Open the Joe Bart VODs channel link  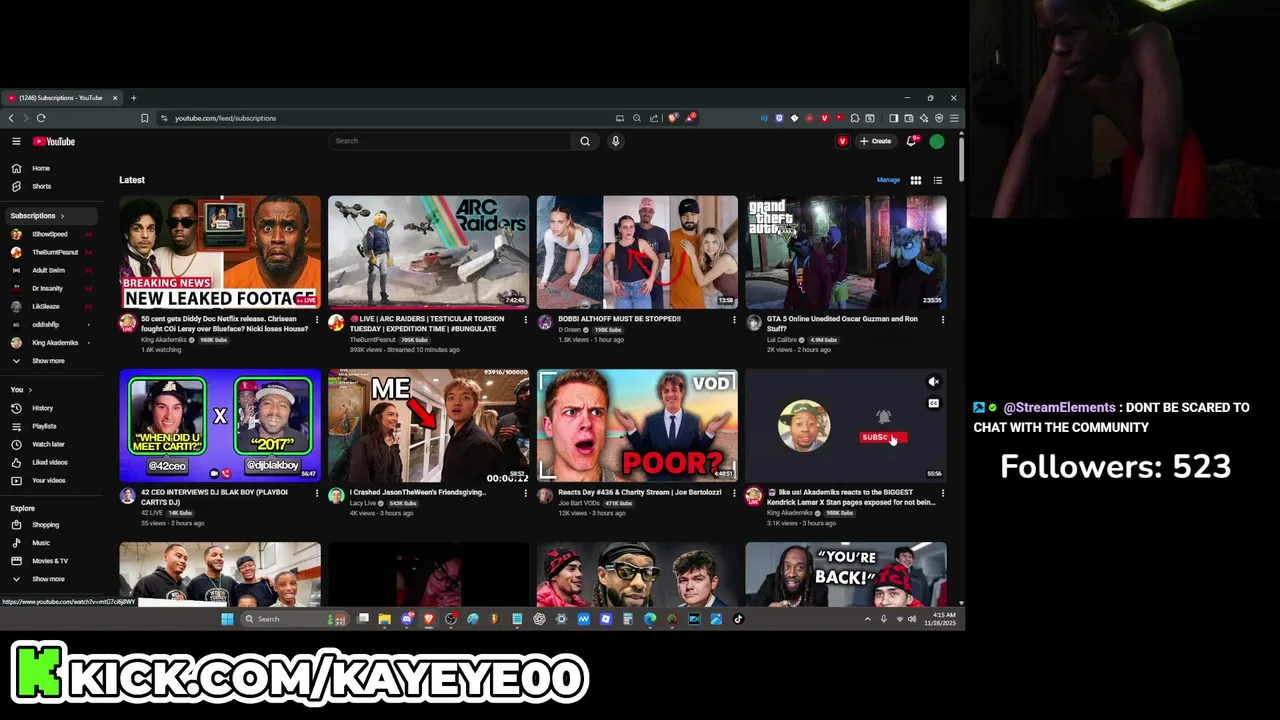coord(578,503)
